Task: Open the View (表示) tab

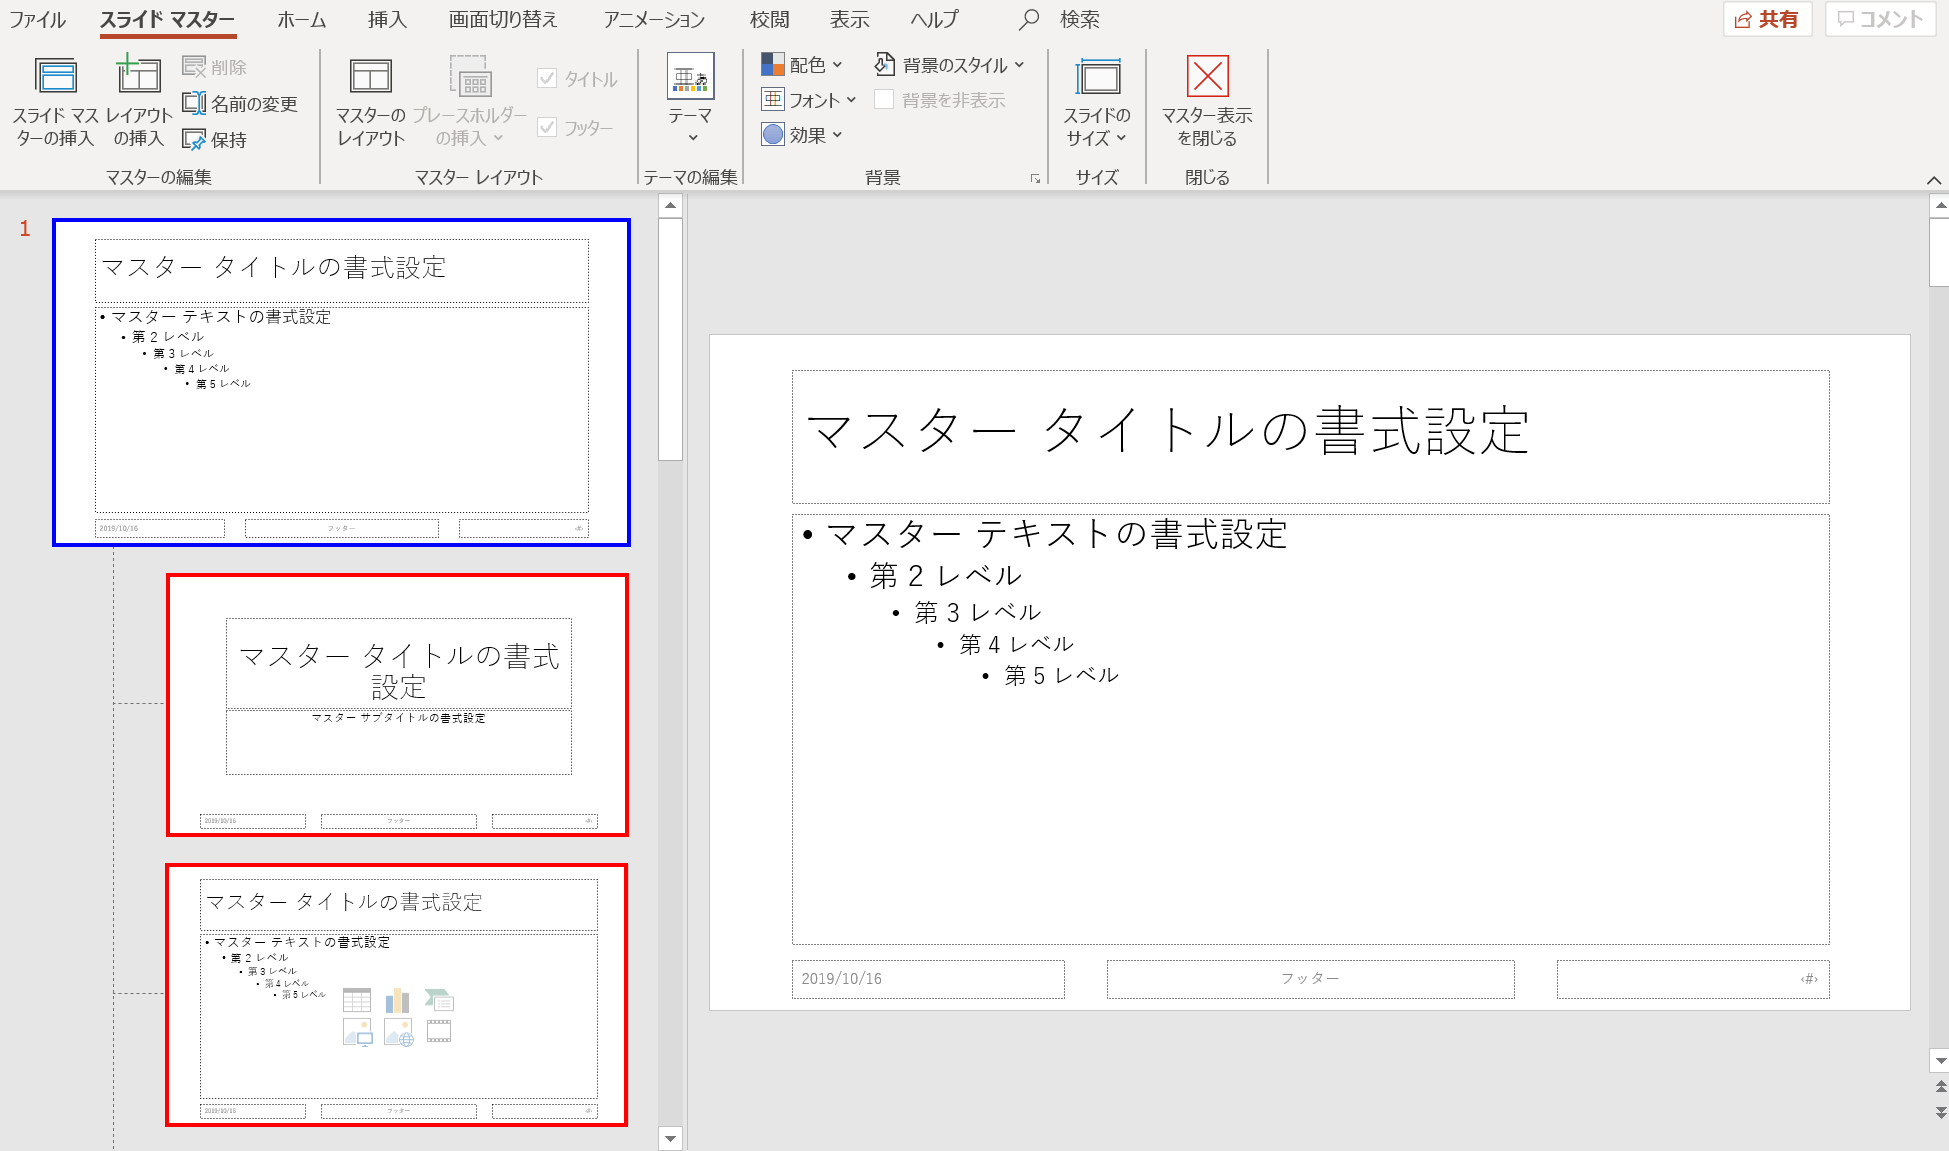Action: pyautogui.click(x=850, y=19)
